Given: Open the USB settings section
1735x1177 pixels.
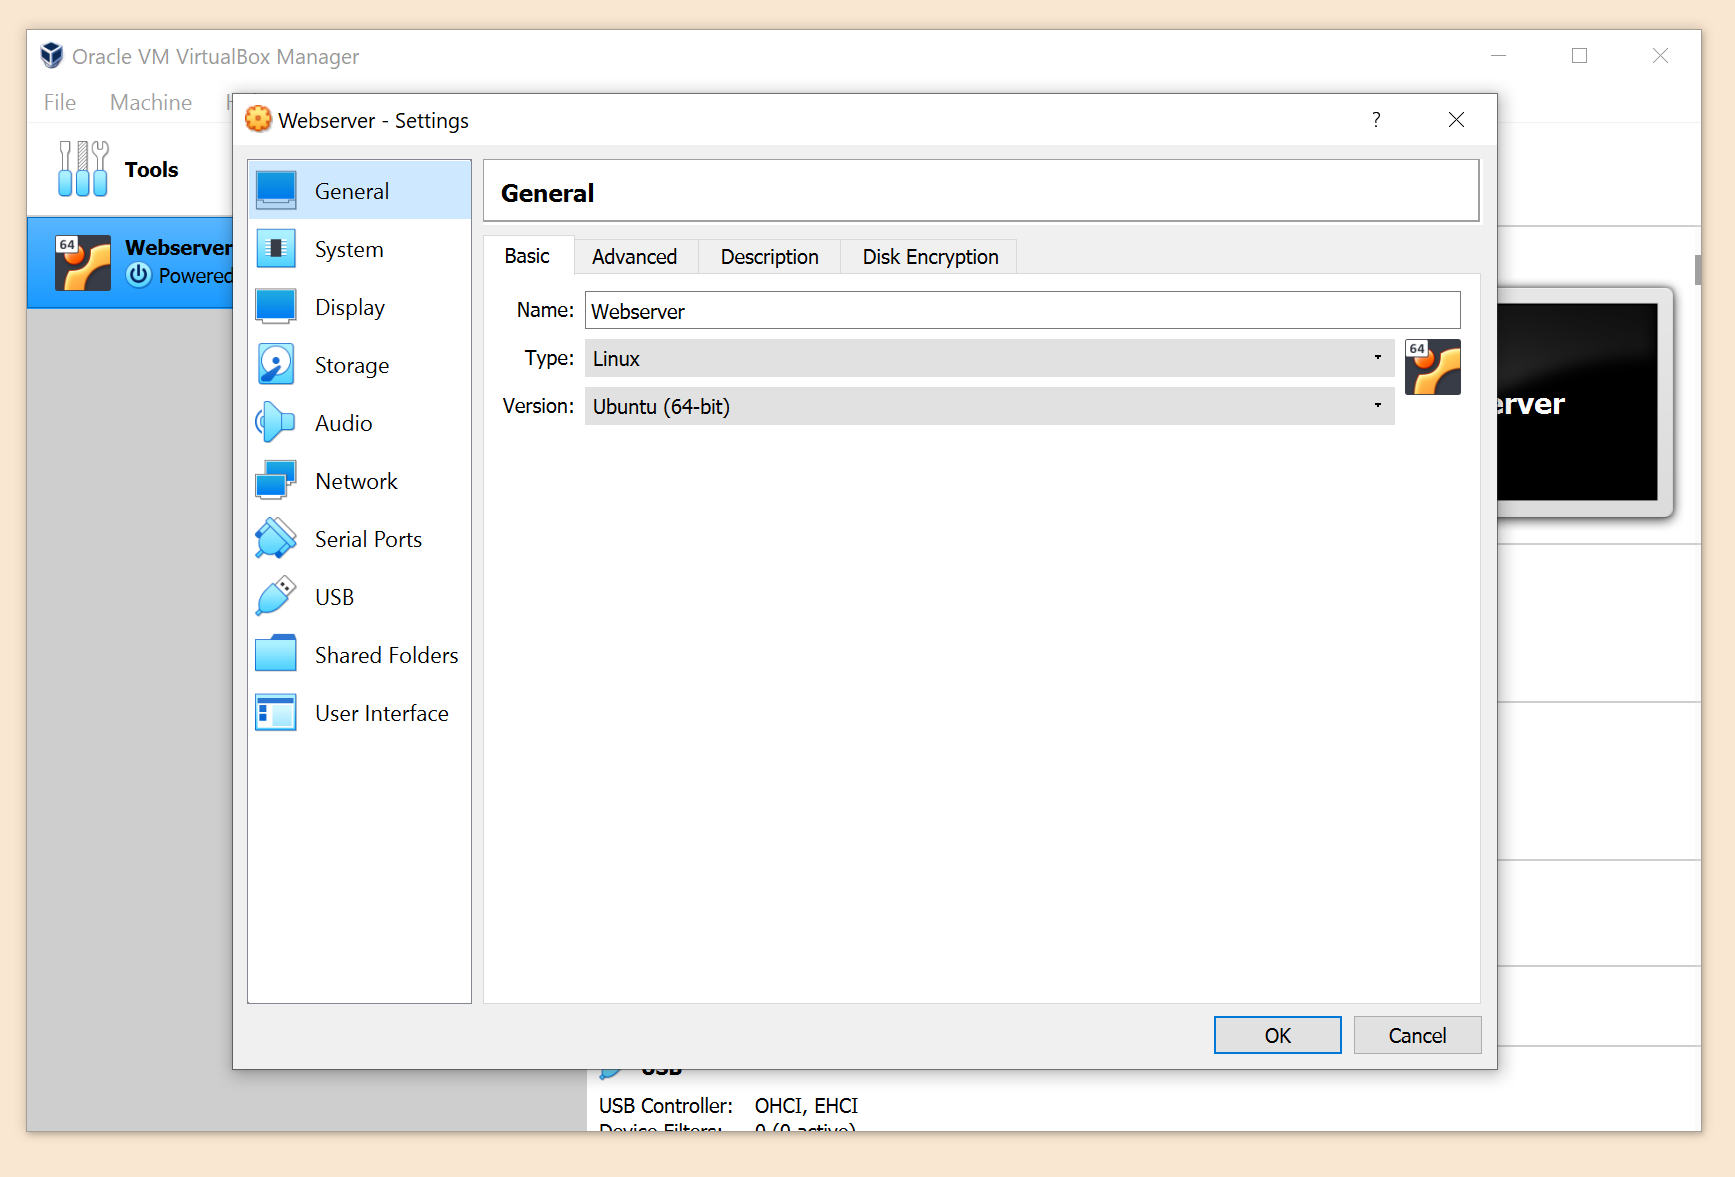Looking at the screenshot, I should (333, 596).
